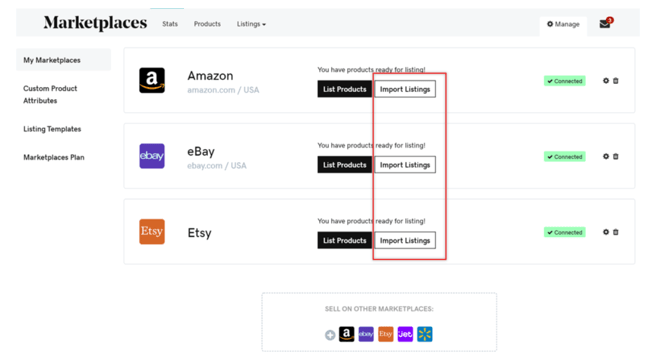Click the Etsy marketplace name
Viewport: 656px width, 364px height.
tap(199, 233)
